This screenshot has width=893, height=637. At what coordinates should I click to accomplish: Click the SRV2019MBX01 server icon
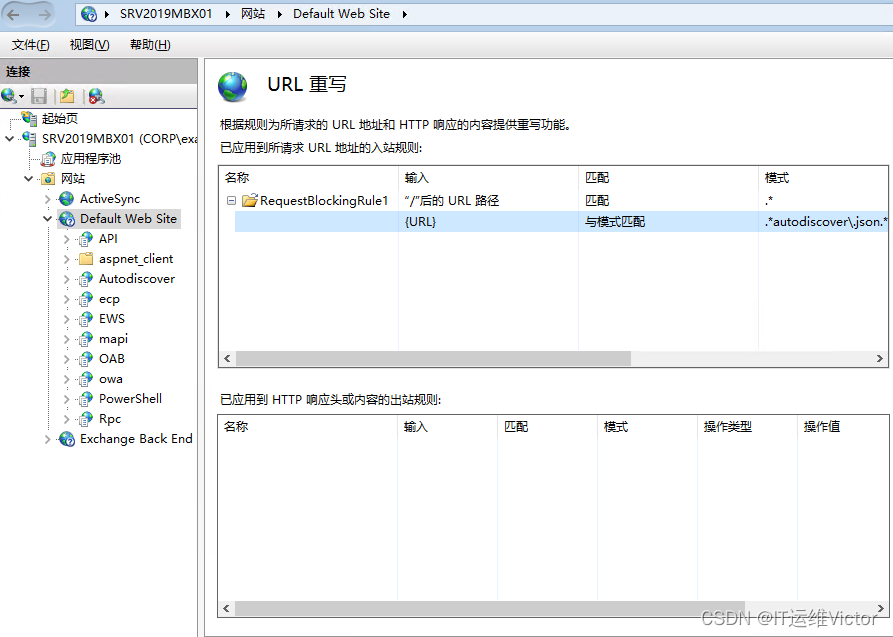tap(29, 138)
